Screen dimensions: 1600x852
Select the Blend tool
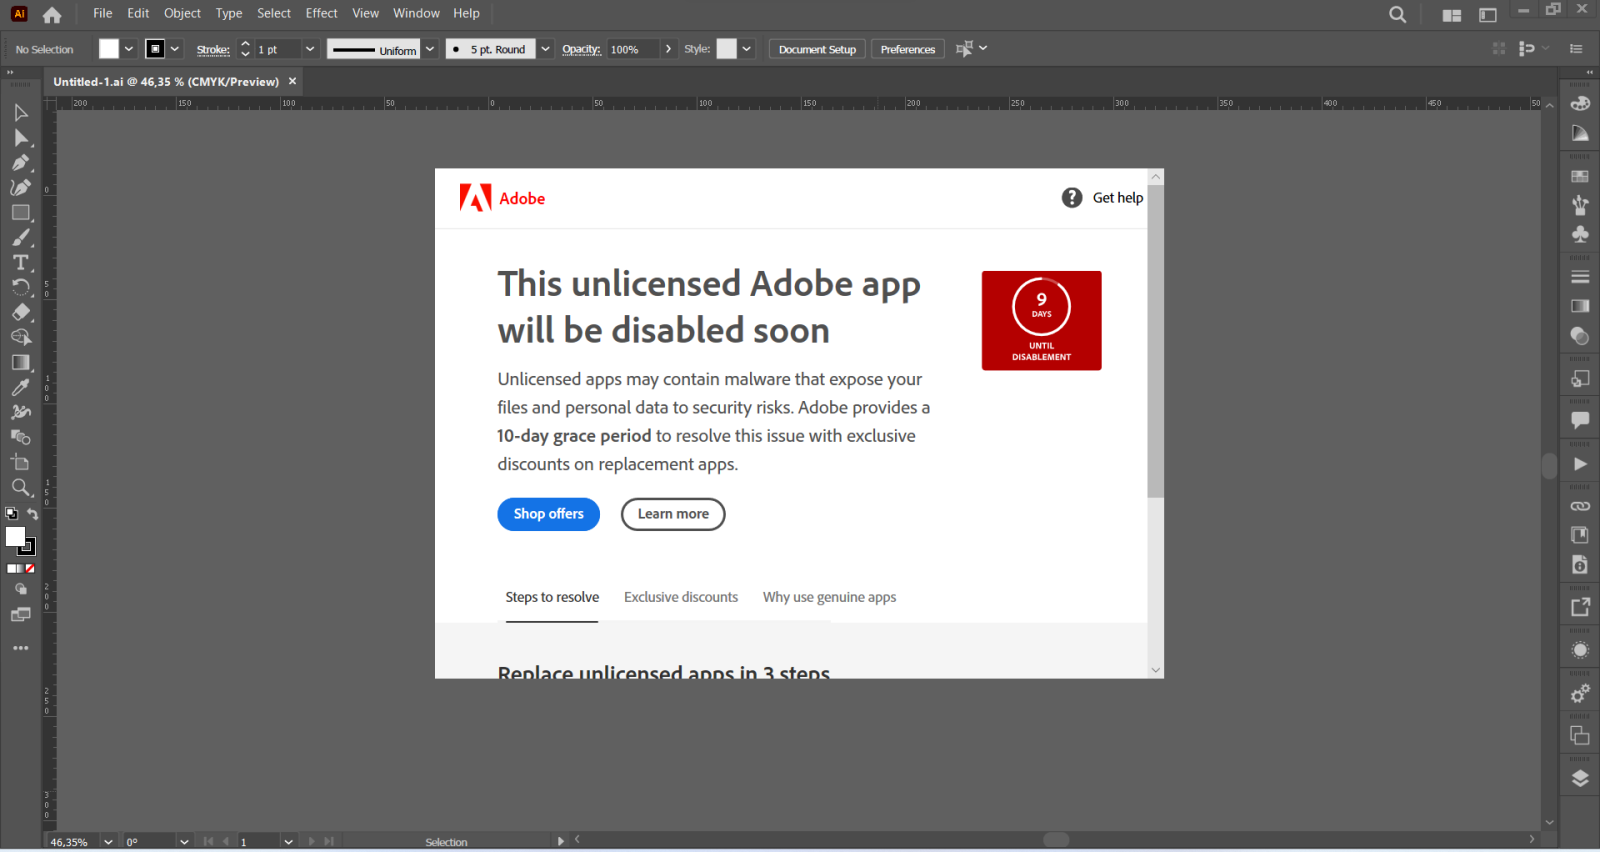coord(20,437)
